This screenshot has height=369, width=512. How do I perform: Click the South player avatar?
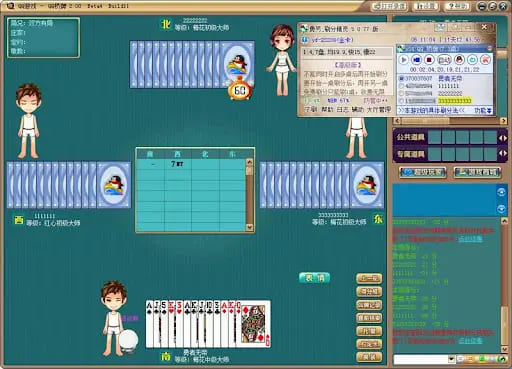coord(115,318)
